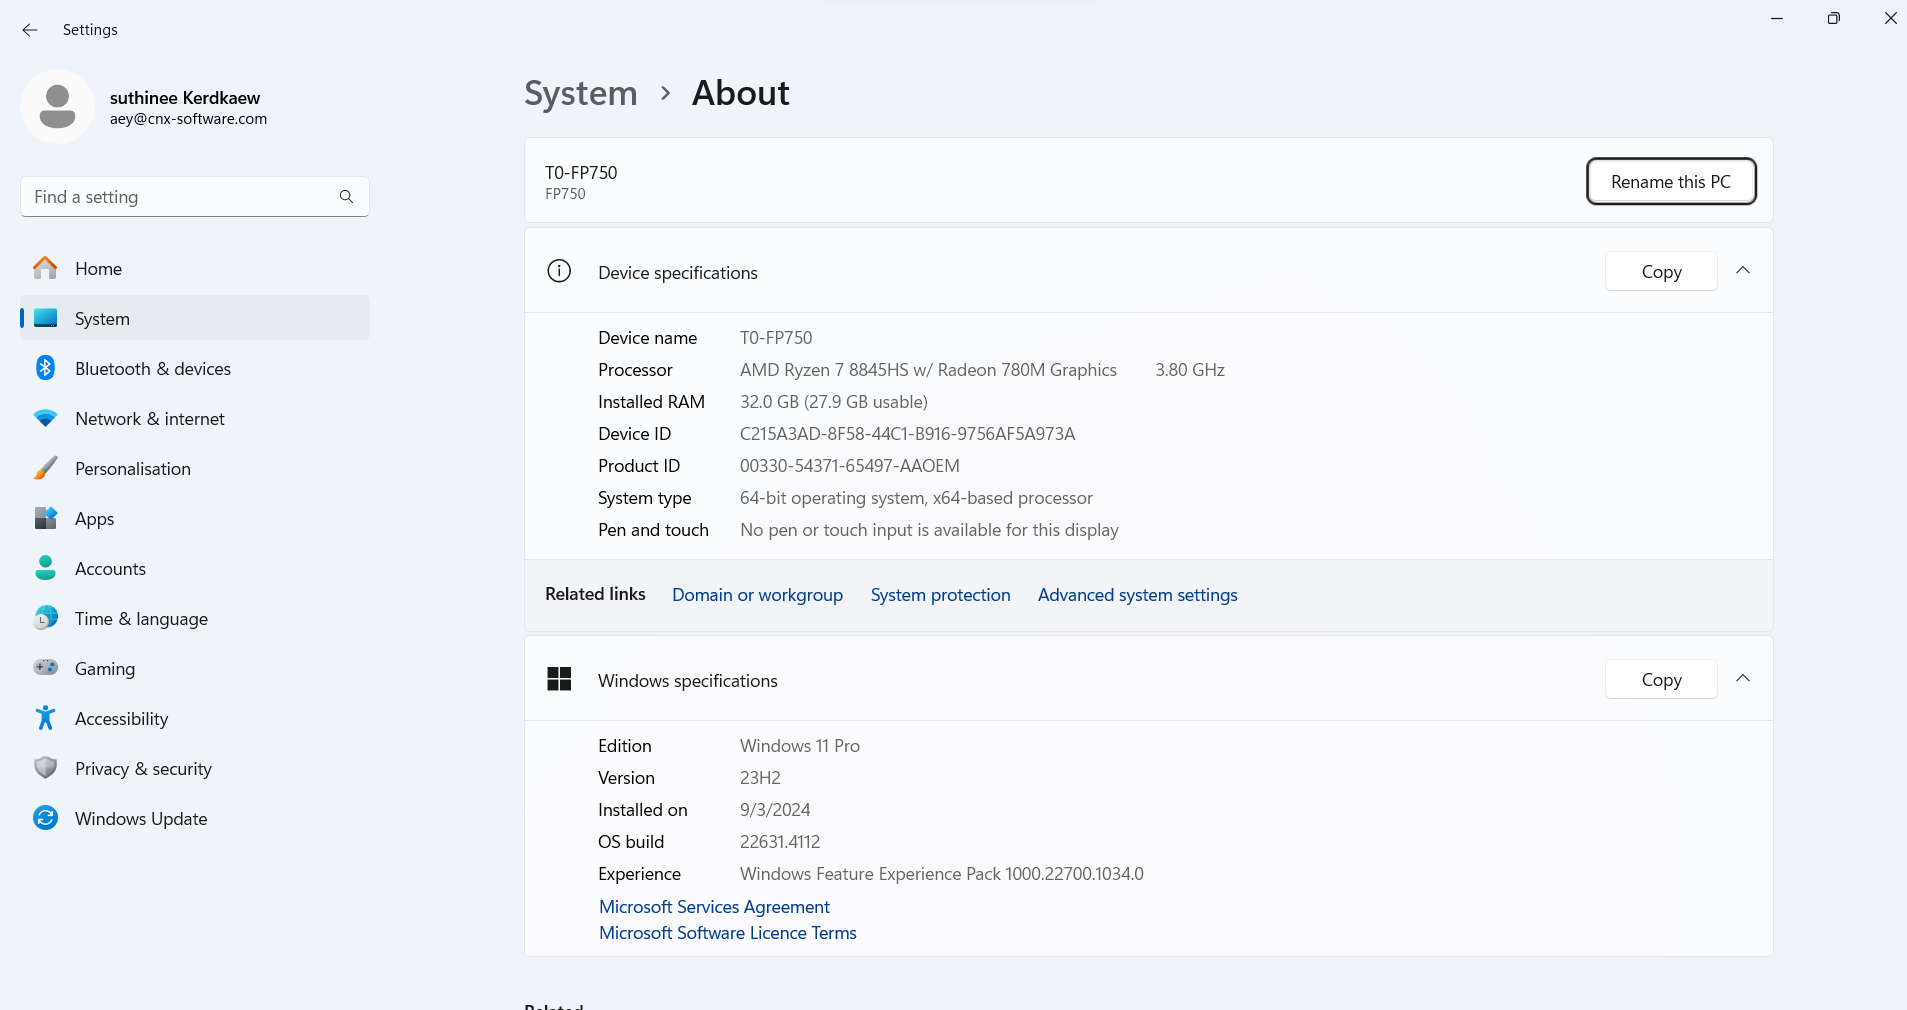Click the Product ID value 00330-54371-65497-AAOEM

click(x=849, y=465)
